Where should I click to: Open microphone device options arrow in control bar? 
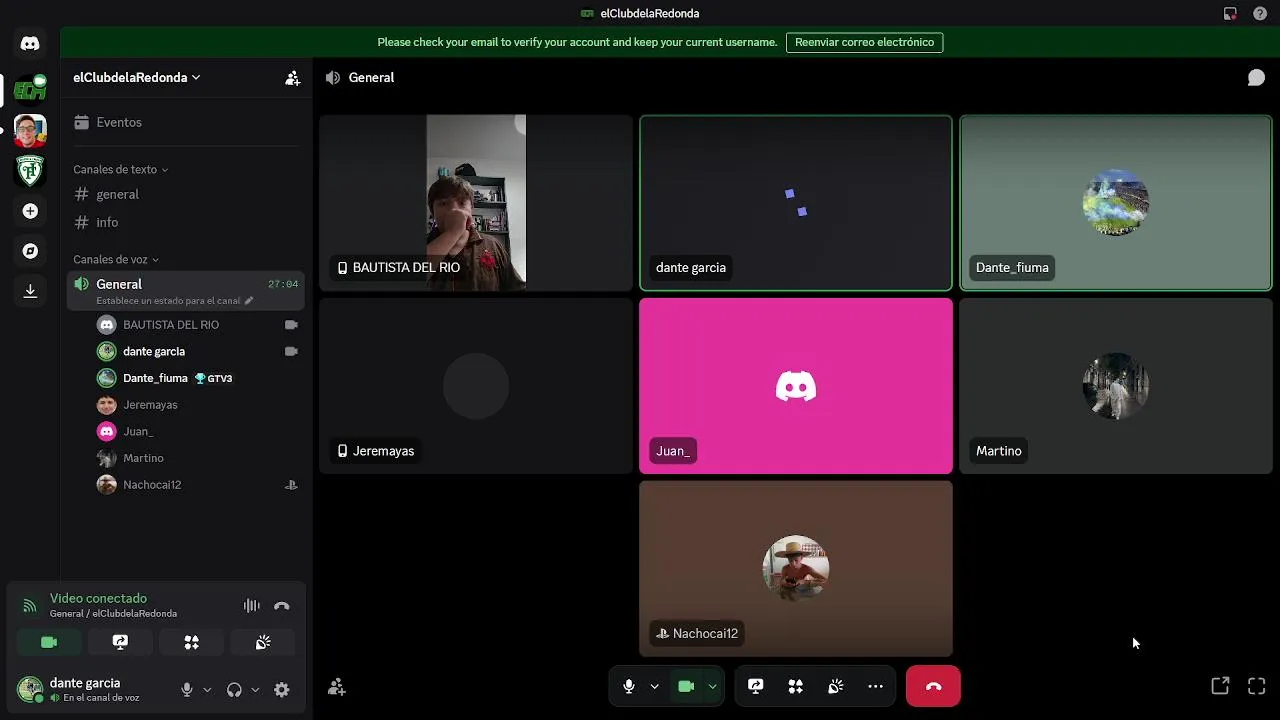click(x=654, y=686)
